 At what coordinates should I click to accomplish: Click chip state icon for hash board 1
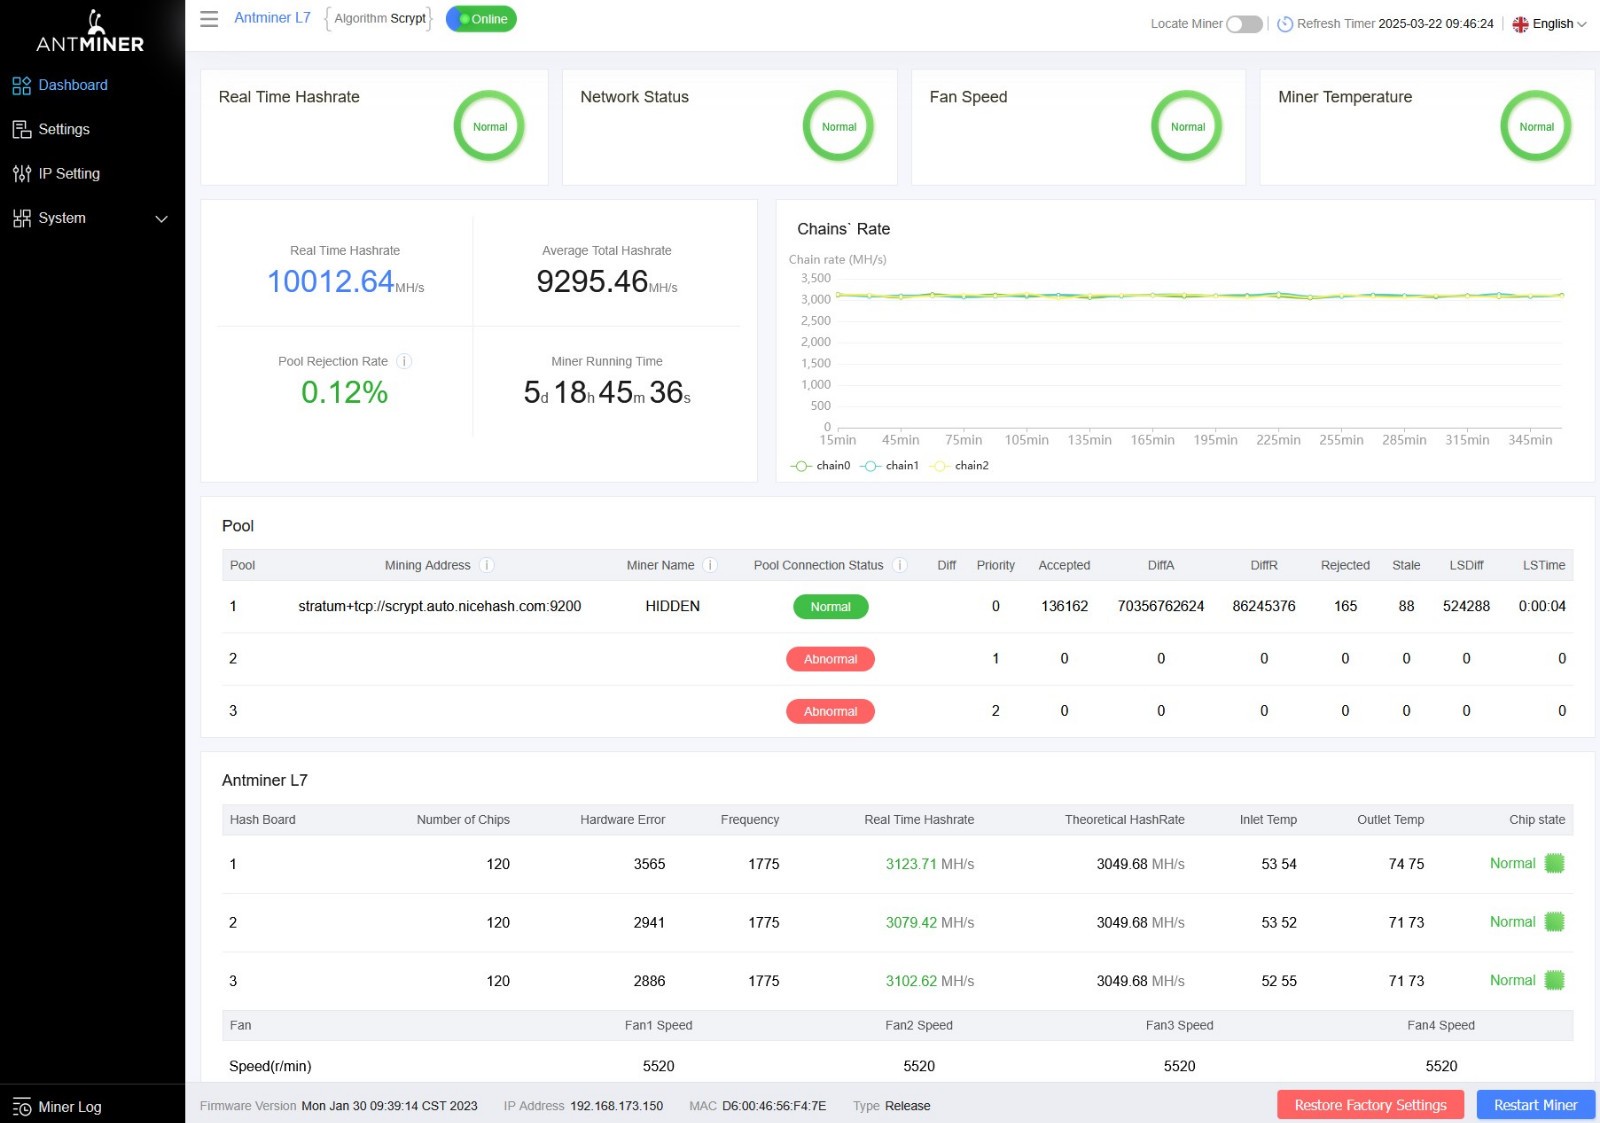coord(1554,863)
